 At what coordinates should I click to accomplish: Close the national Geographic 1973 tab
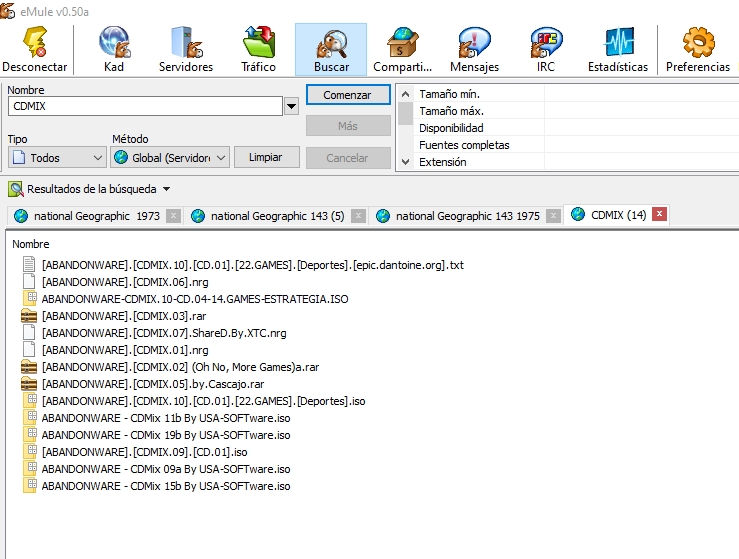click(173, 216)
